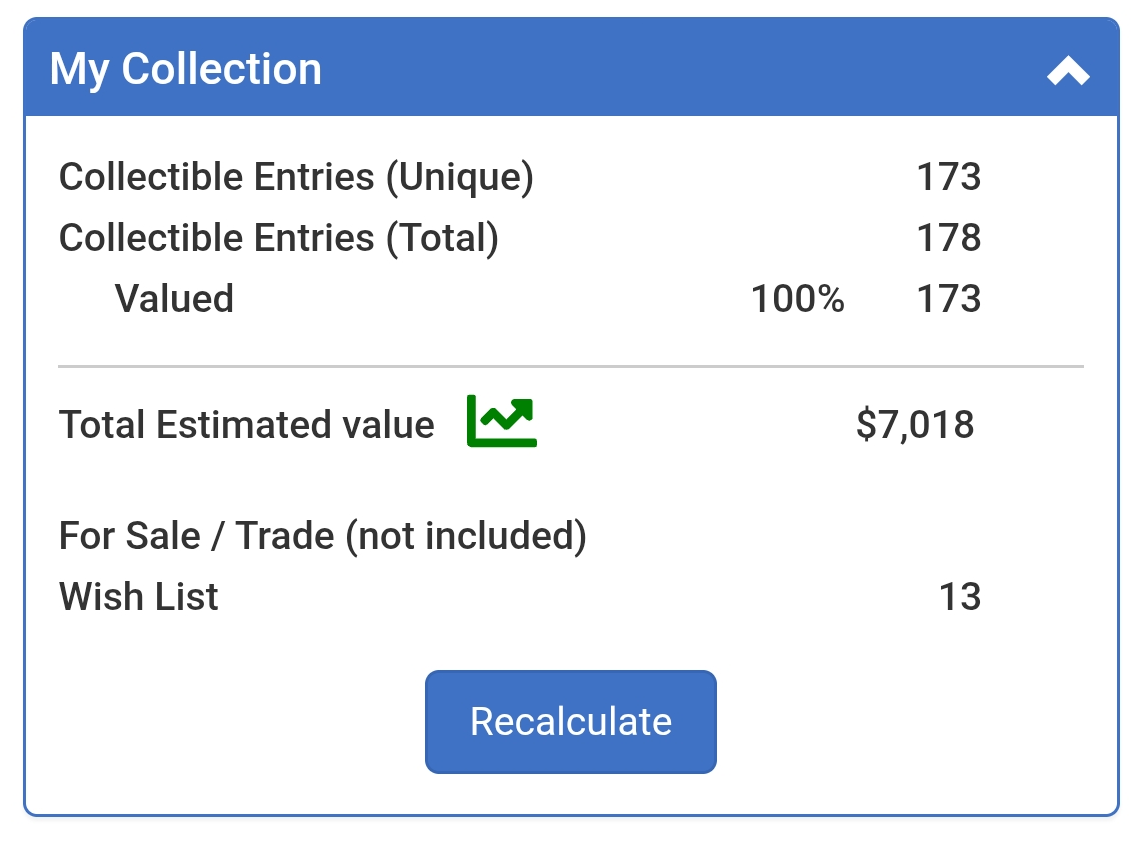This screenshot has width=1139, height=844.
Task: Open the total entries count 178
Action: tap(949, 238)
